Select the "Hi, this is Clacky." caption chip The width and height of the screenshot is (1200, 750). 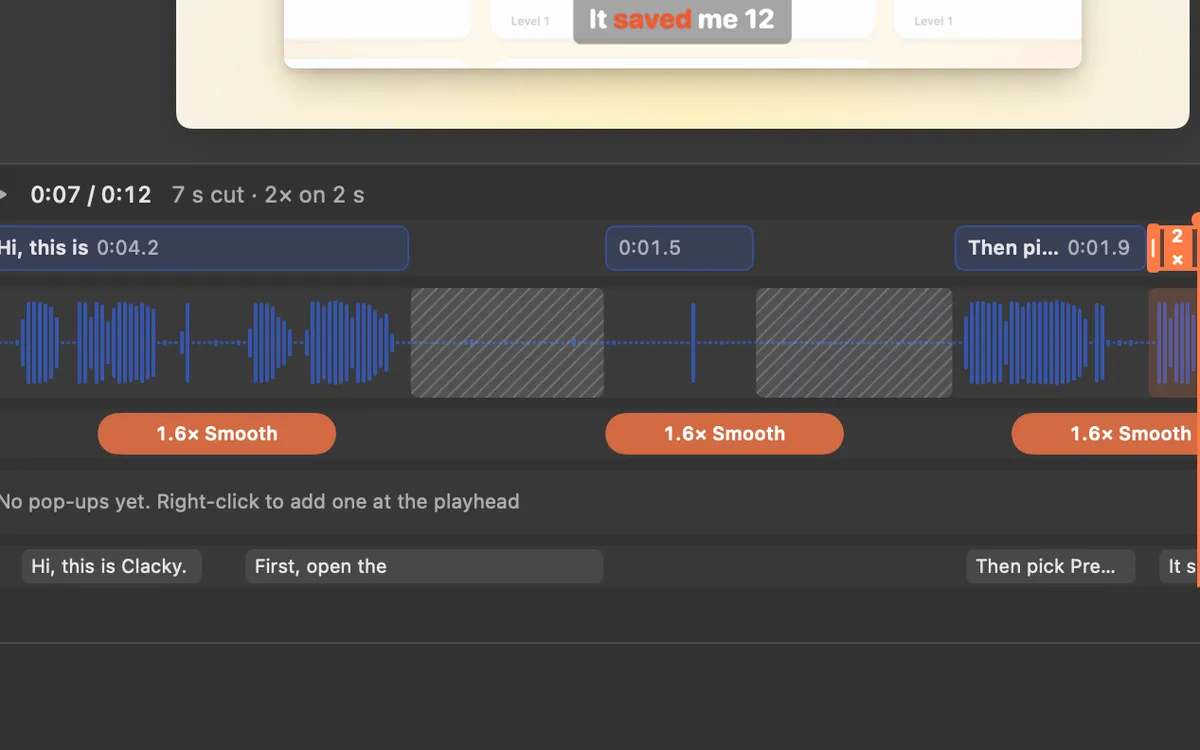pos(111,566)
